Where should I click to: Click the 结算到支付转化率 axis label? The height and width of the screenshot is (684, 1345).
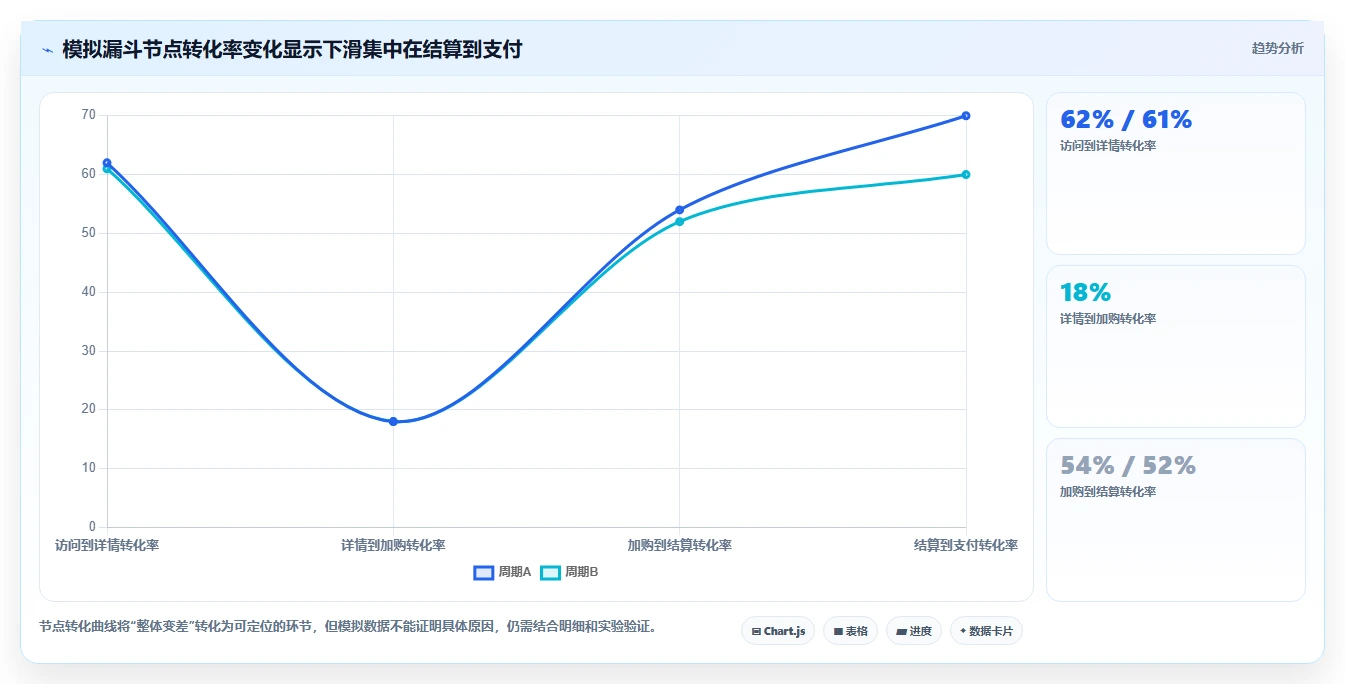tap(966, 546)
